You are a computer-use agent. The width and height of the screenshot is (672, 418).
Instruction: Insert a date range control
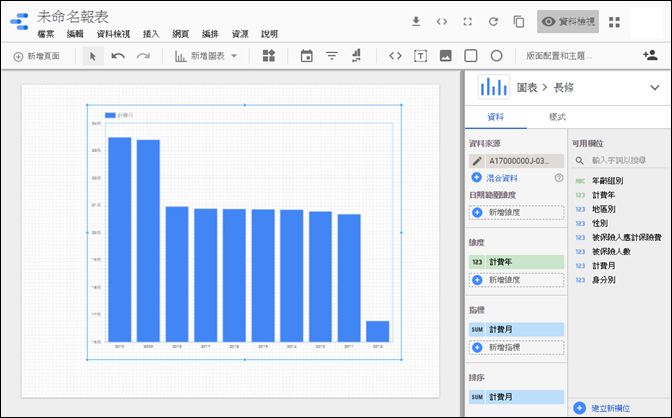coord(306,56)
